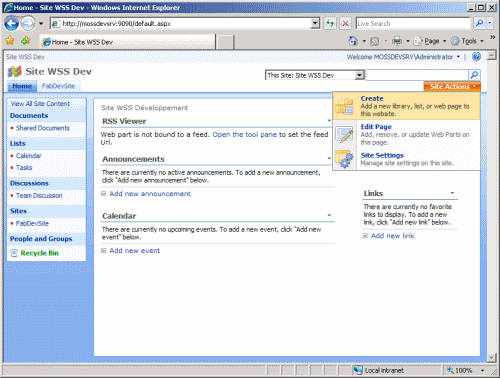Click the SharePoint search text box
Viewport: 500px width, 378px height.
coord(417,75)
